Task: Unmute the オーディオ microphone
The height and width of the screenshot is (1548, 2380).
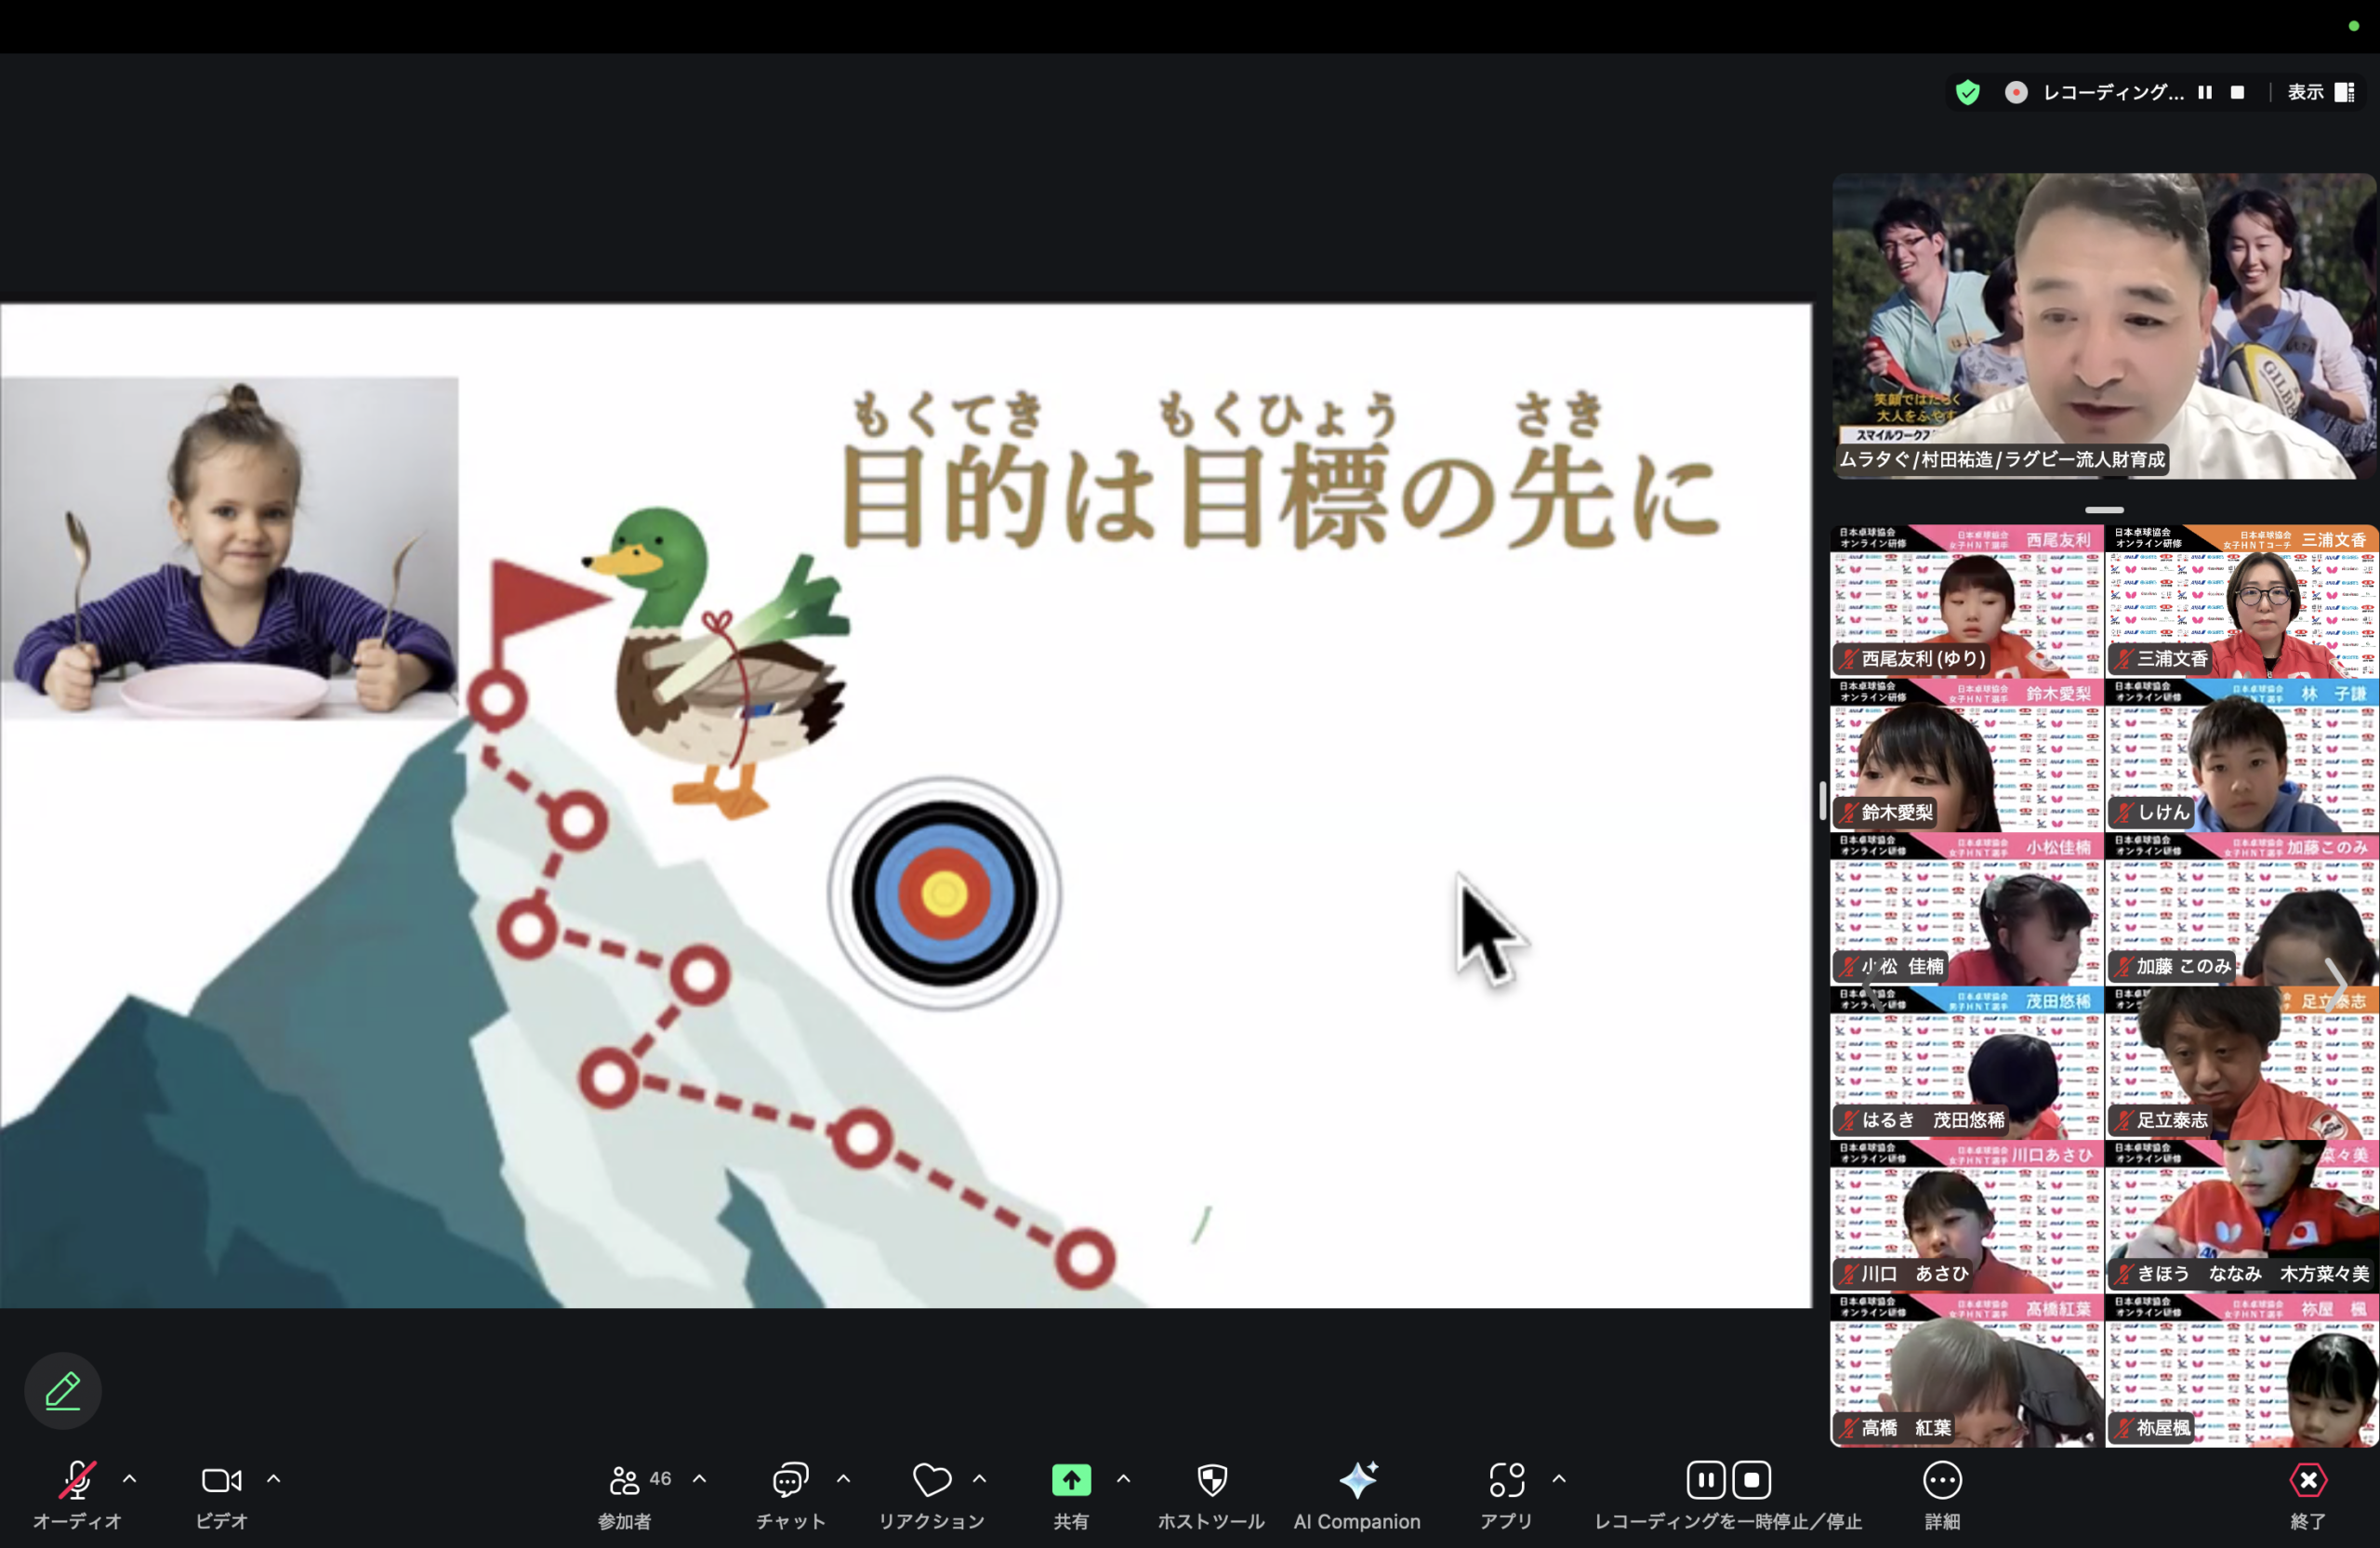Action: pyautogui.click(x=77, y=1481)
